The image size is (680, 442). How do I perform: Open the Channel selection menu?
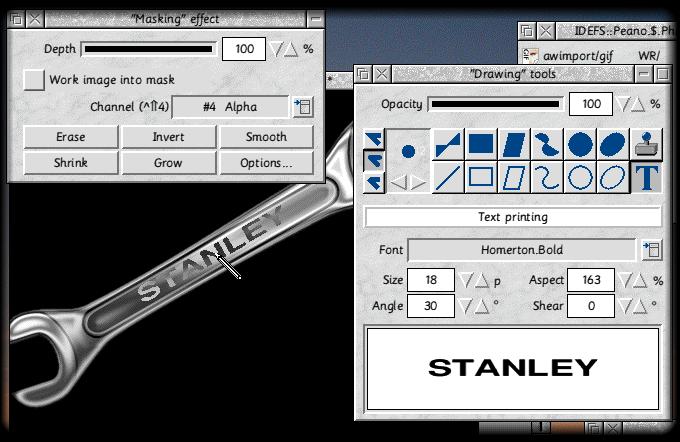(303, 107)
